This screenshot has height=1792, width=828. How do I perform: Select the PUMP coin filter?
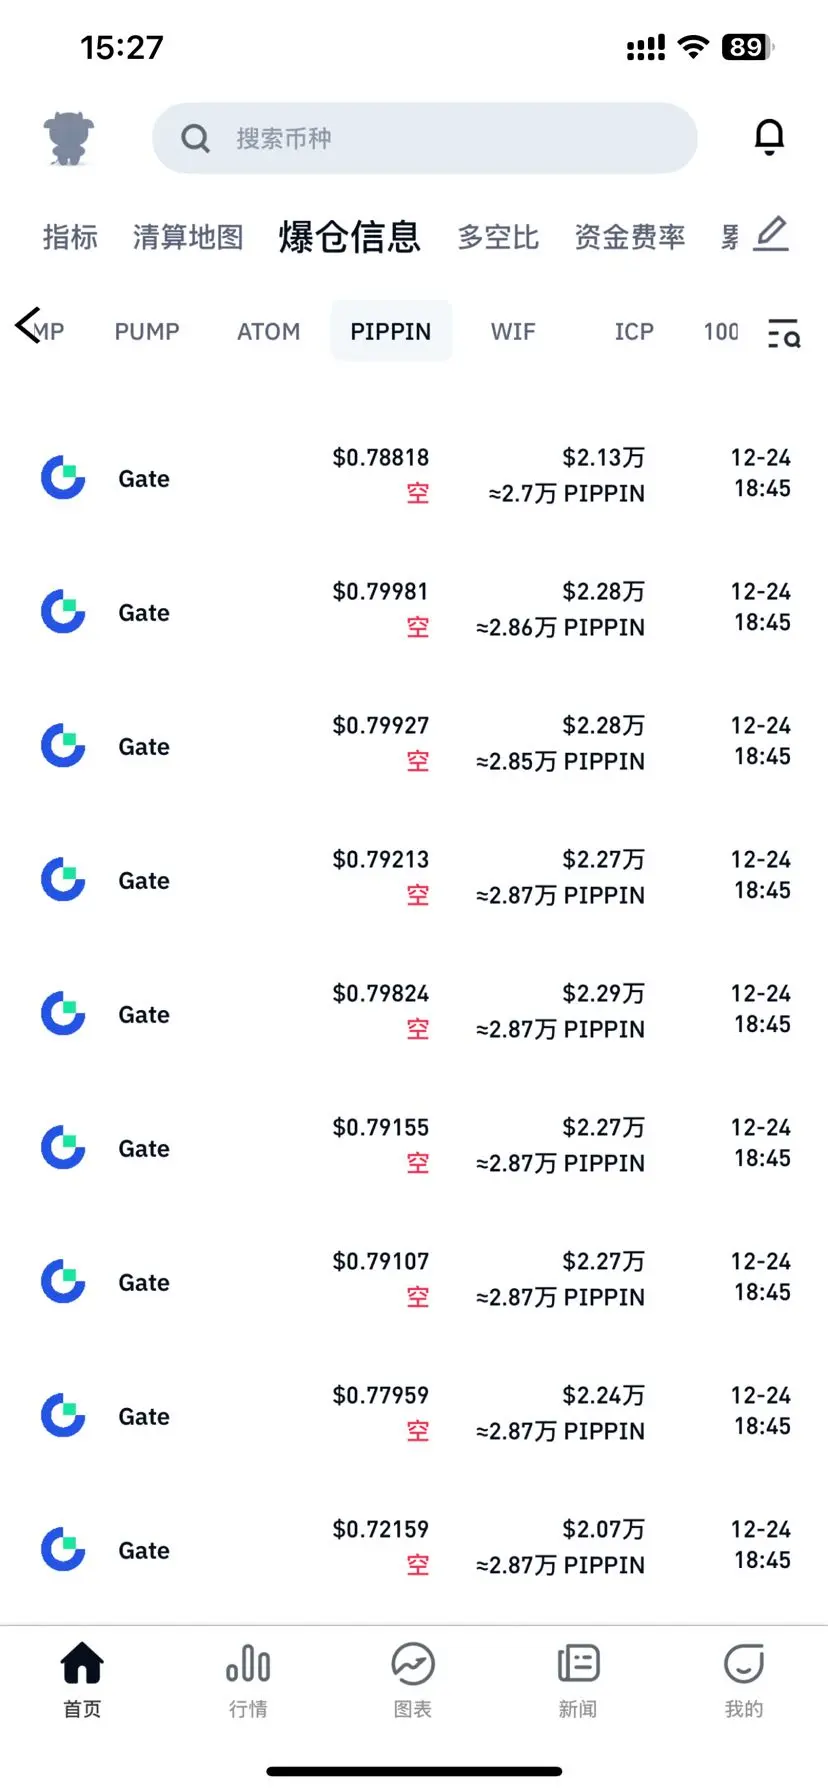pyautogui.click(x=147, y=332)
